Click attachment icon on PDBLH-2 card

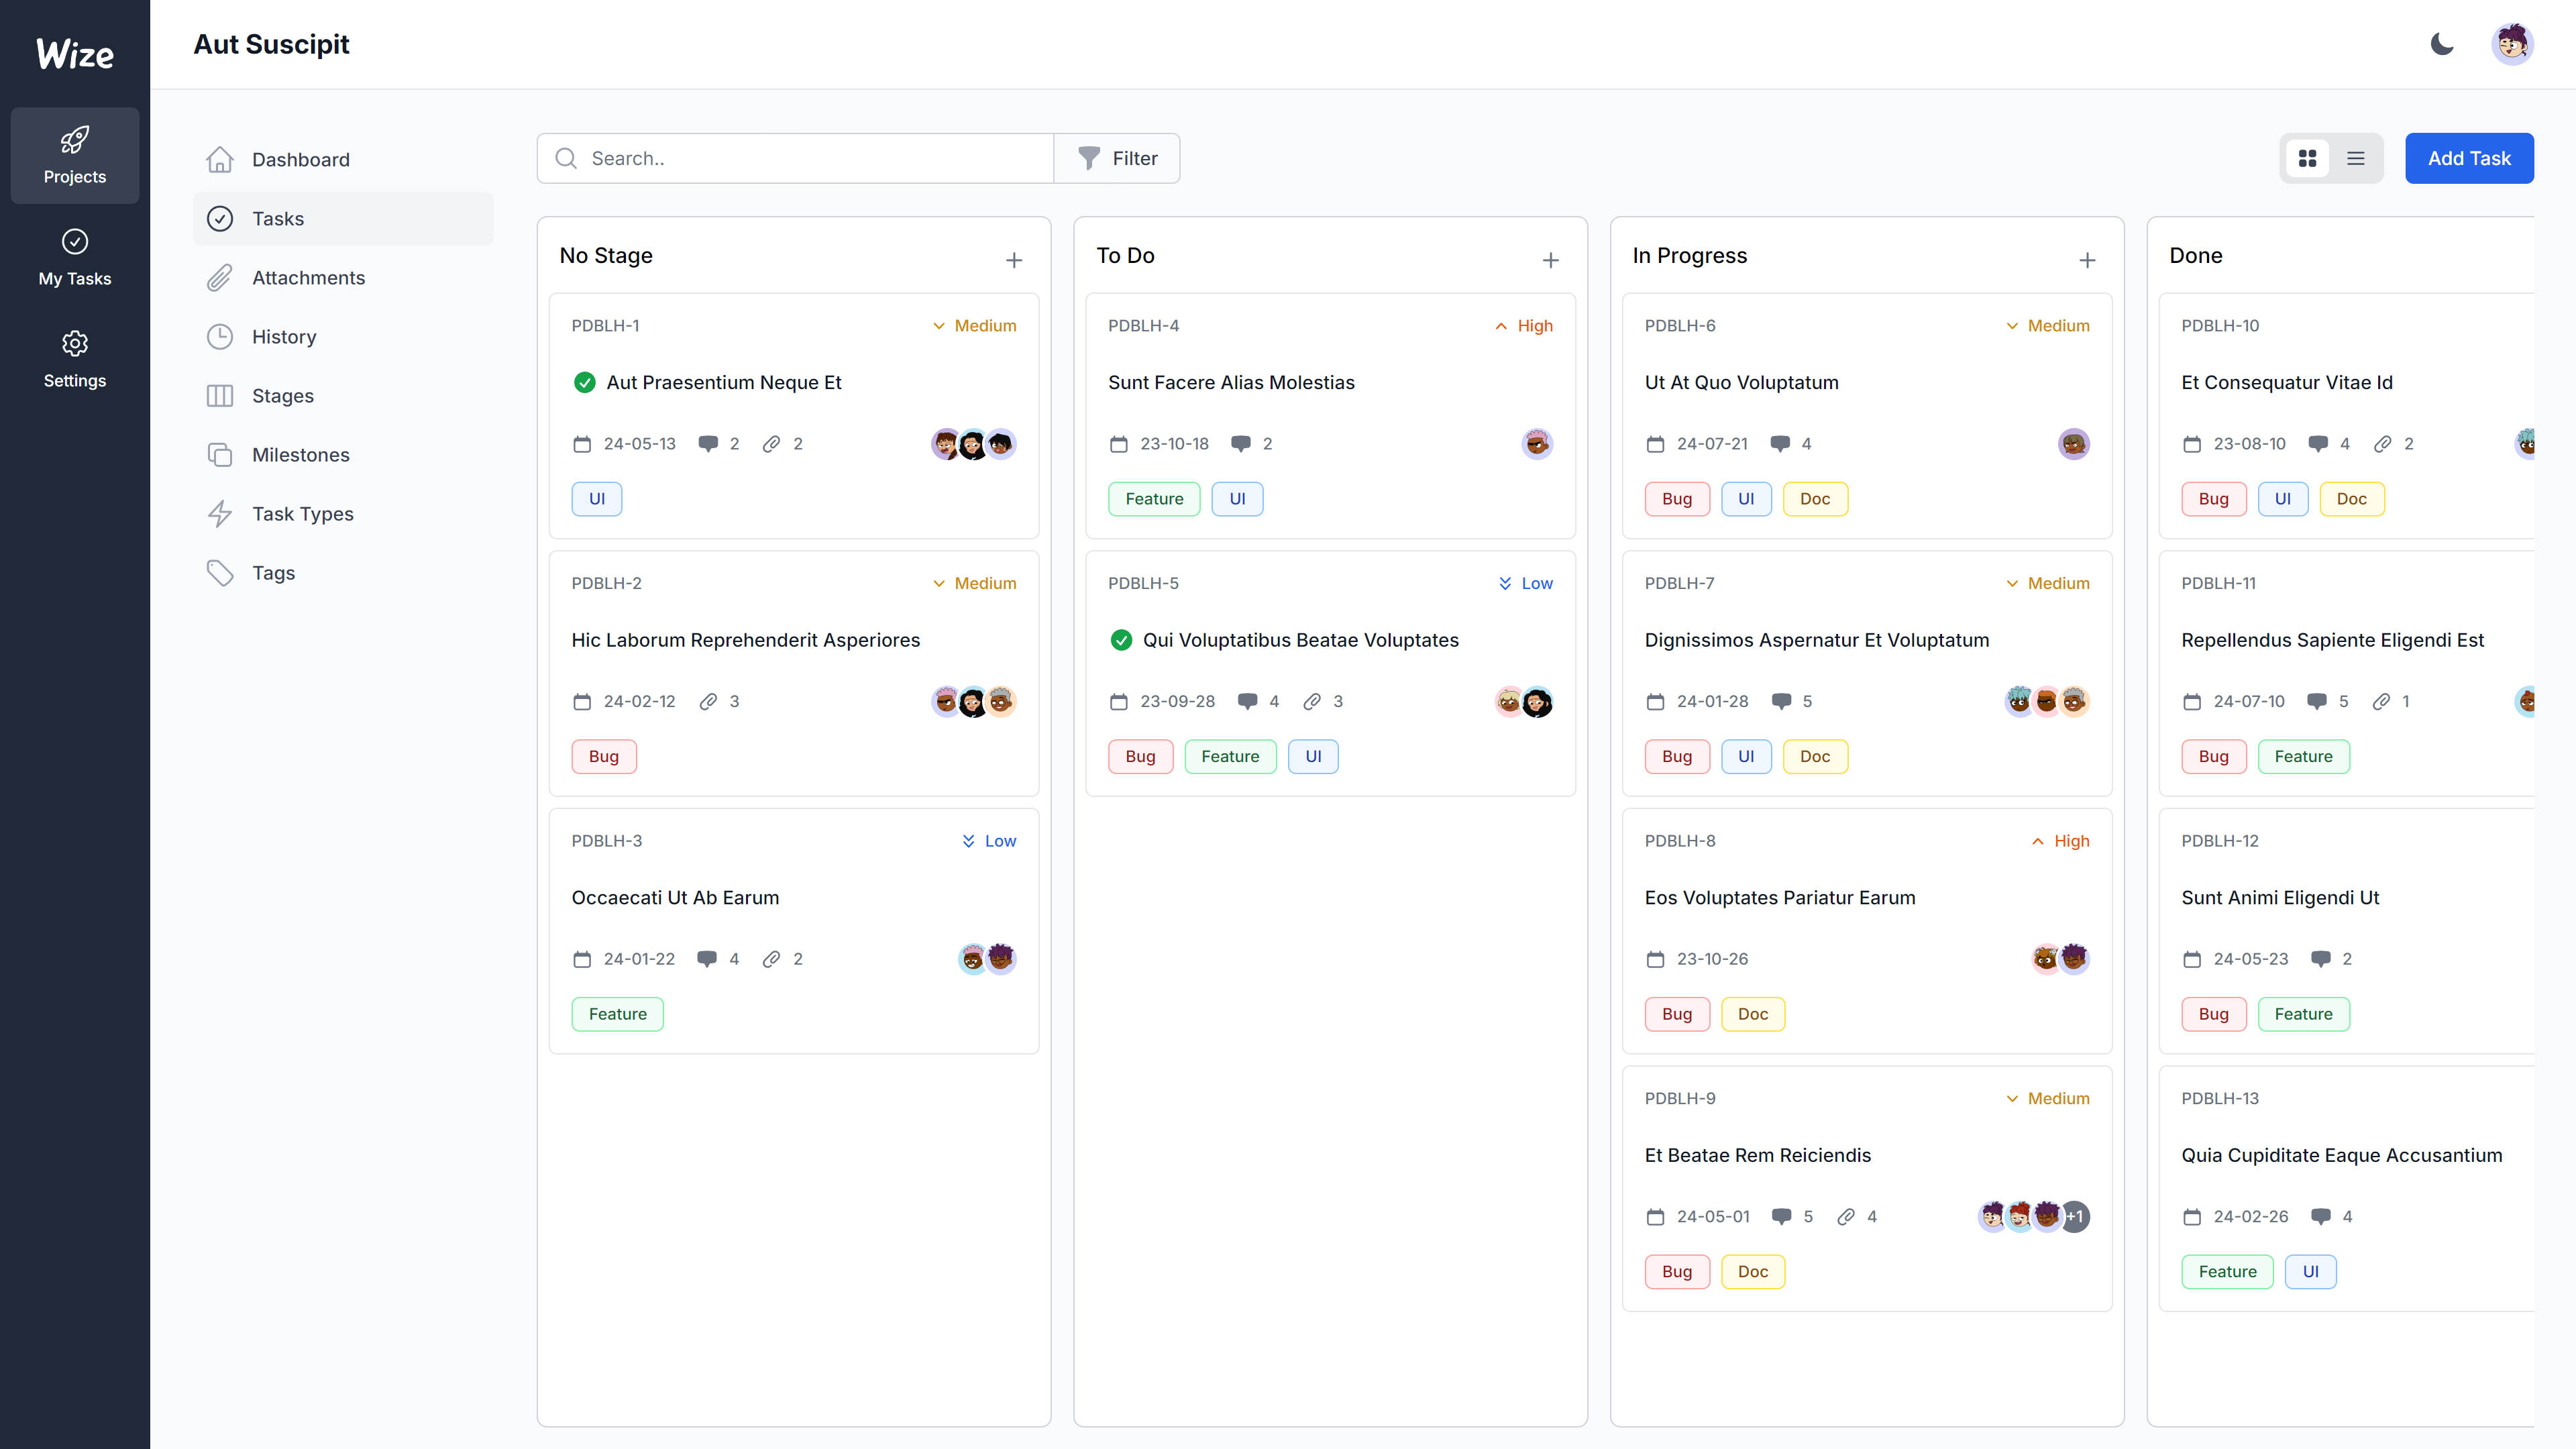coord(708,701)
